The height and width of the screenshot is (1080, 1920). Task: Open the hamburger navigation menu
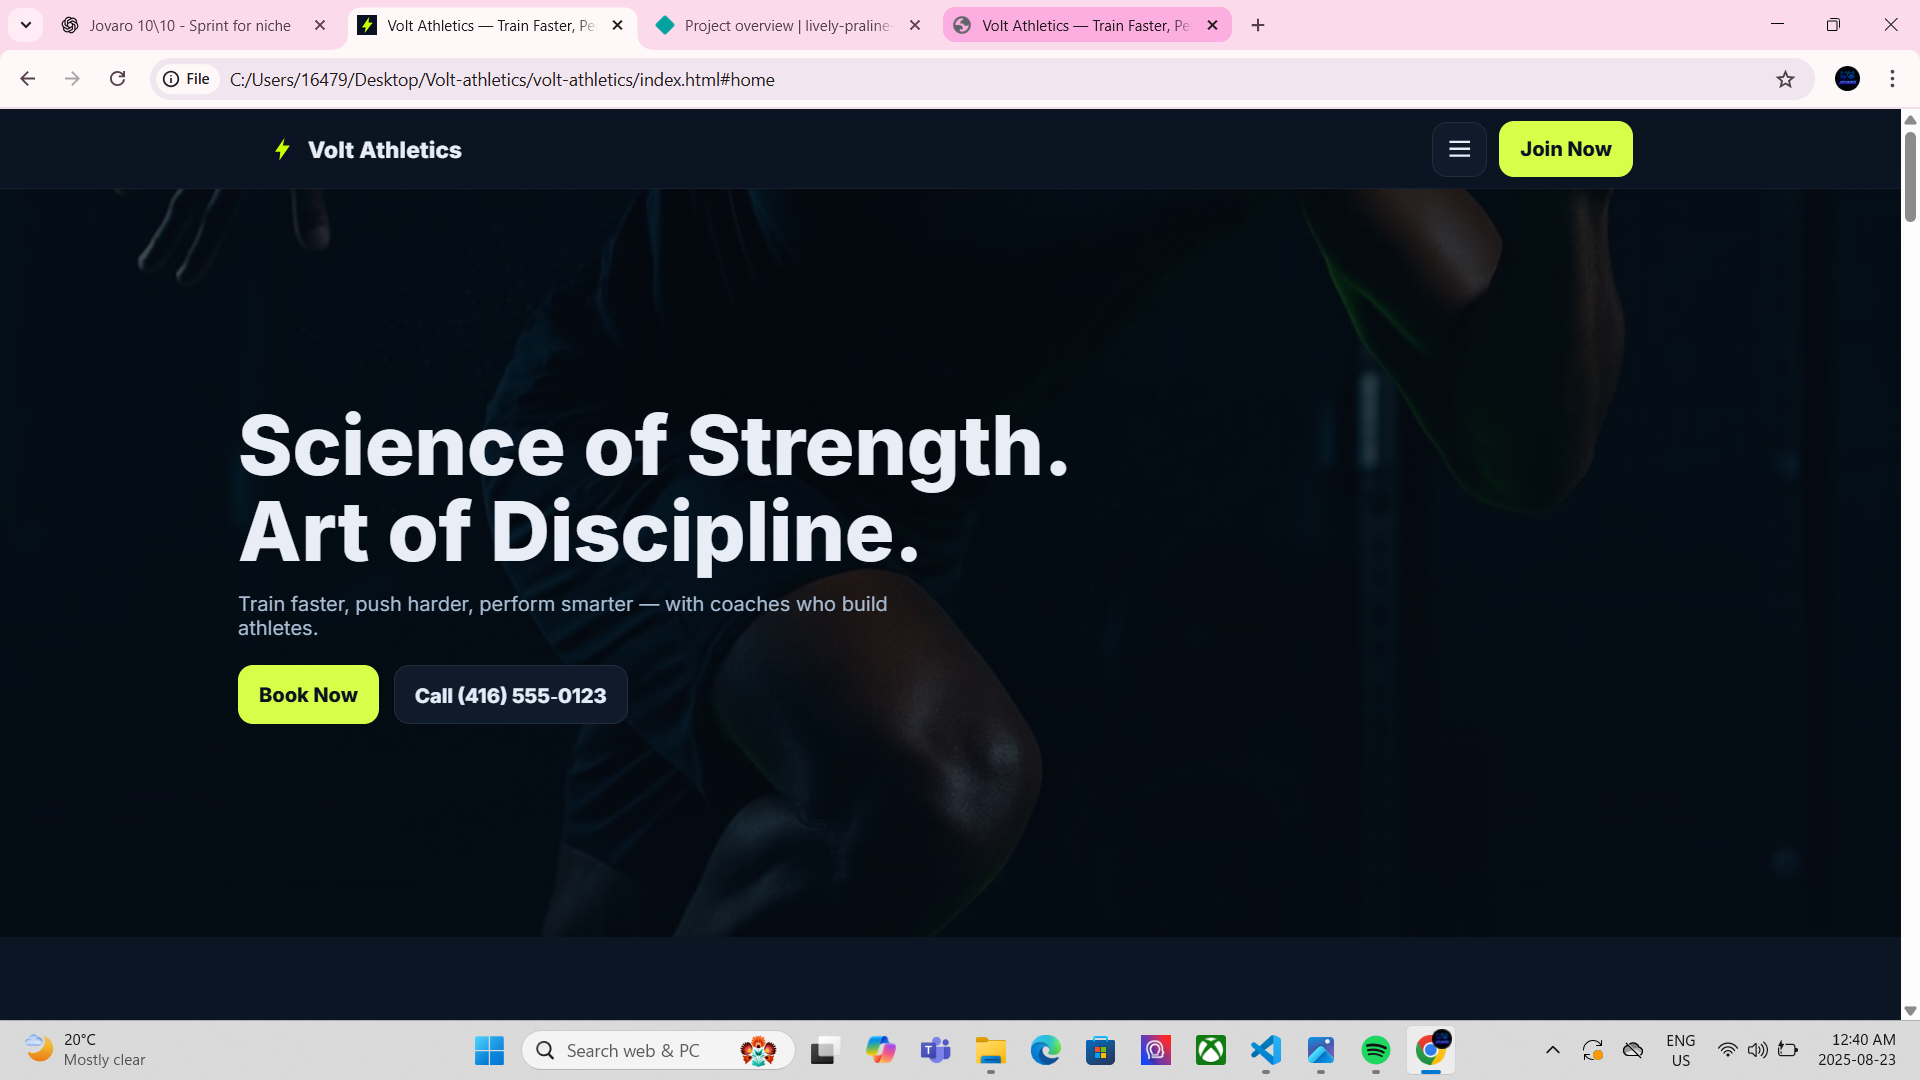pyautogui.click(x=1459, y=149)
